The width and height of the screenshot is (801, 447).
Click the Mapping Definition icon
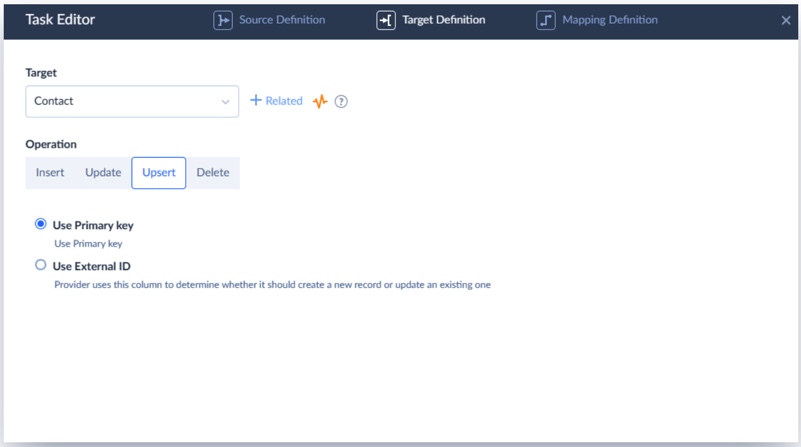pyautogui.click(x=546, y=20)
